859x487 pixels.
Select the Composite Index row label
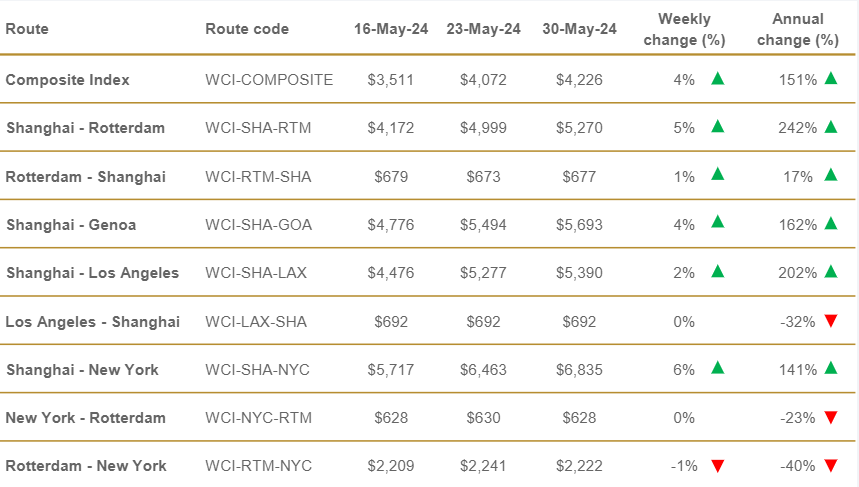[x=68, y=80]
